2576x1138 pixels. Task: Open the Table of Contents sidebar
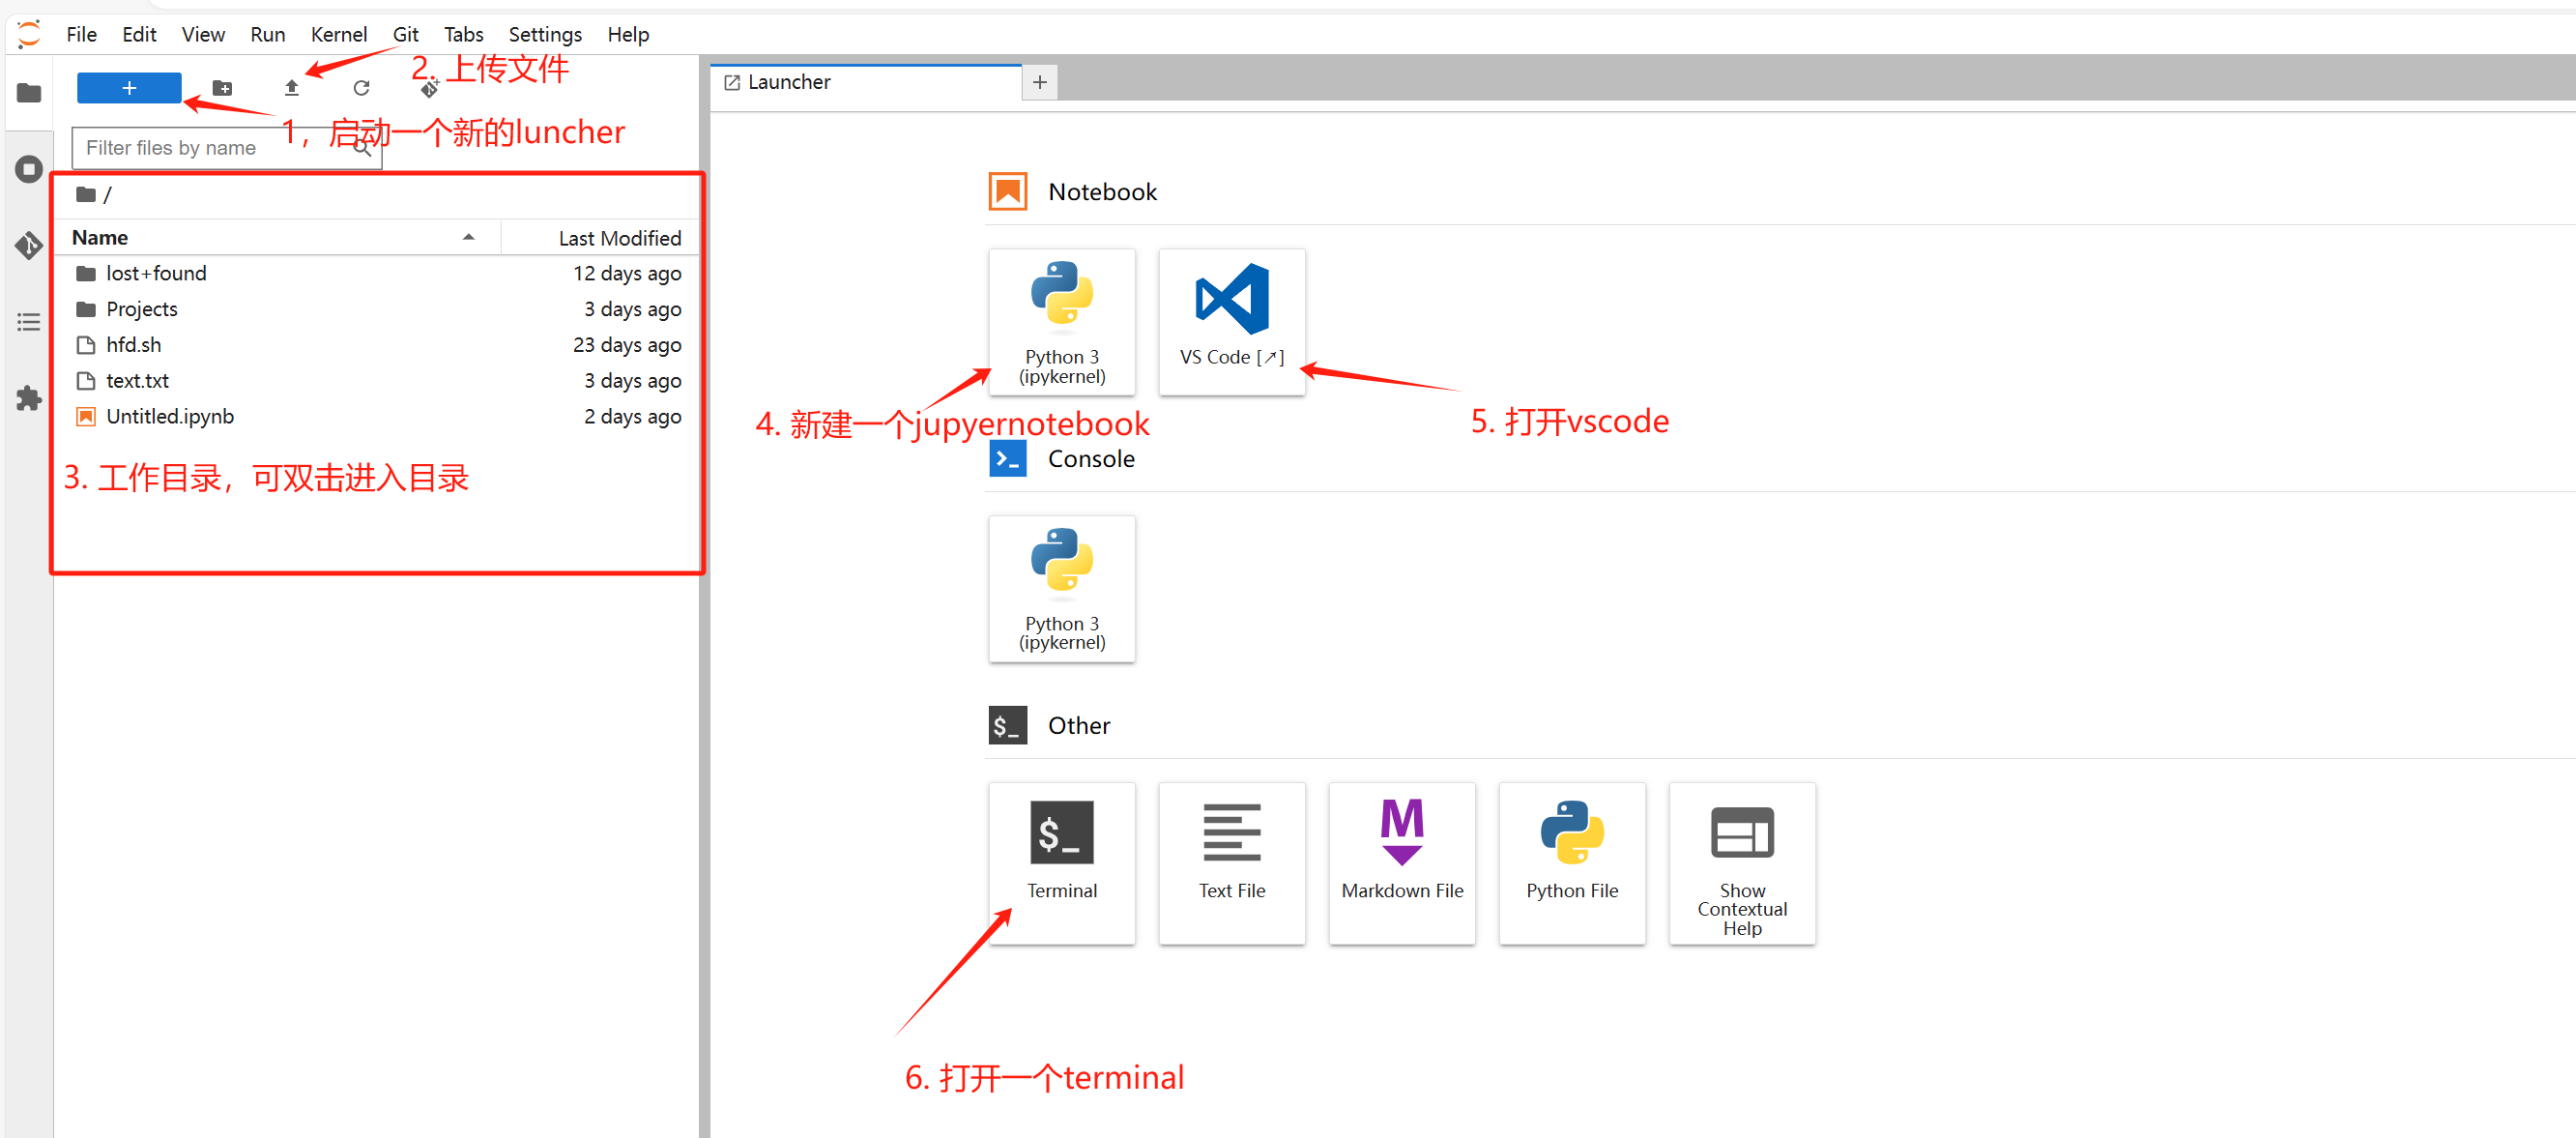(29, 322)
